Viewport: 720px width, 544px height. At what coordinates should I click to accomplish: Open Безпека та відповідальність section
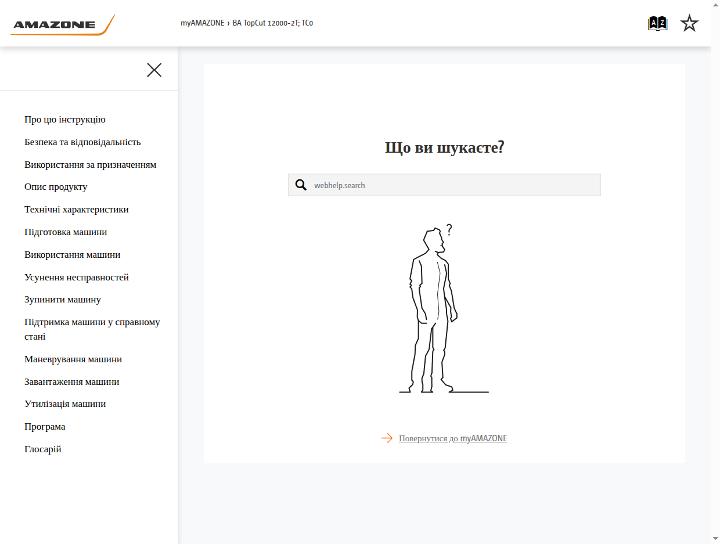click(83, 142)
